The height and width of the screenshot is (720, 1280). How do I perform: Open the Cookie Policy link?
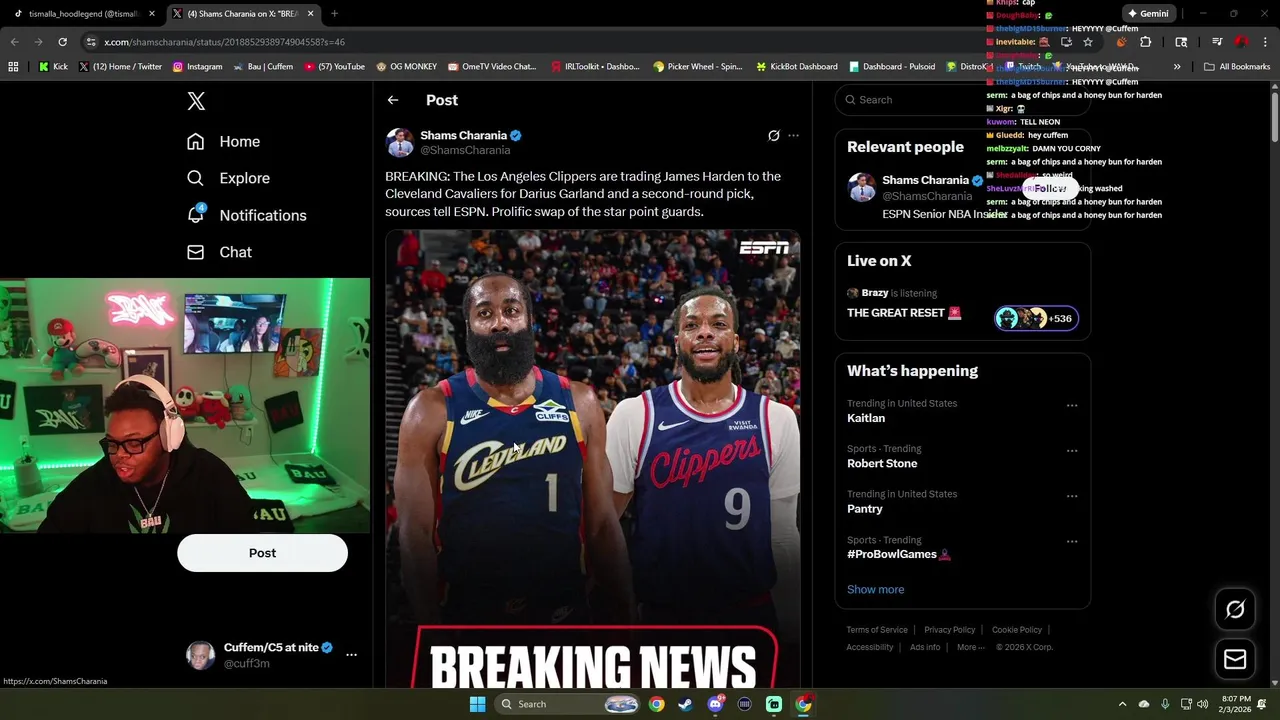(1017, 630)
